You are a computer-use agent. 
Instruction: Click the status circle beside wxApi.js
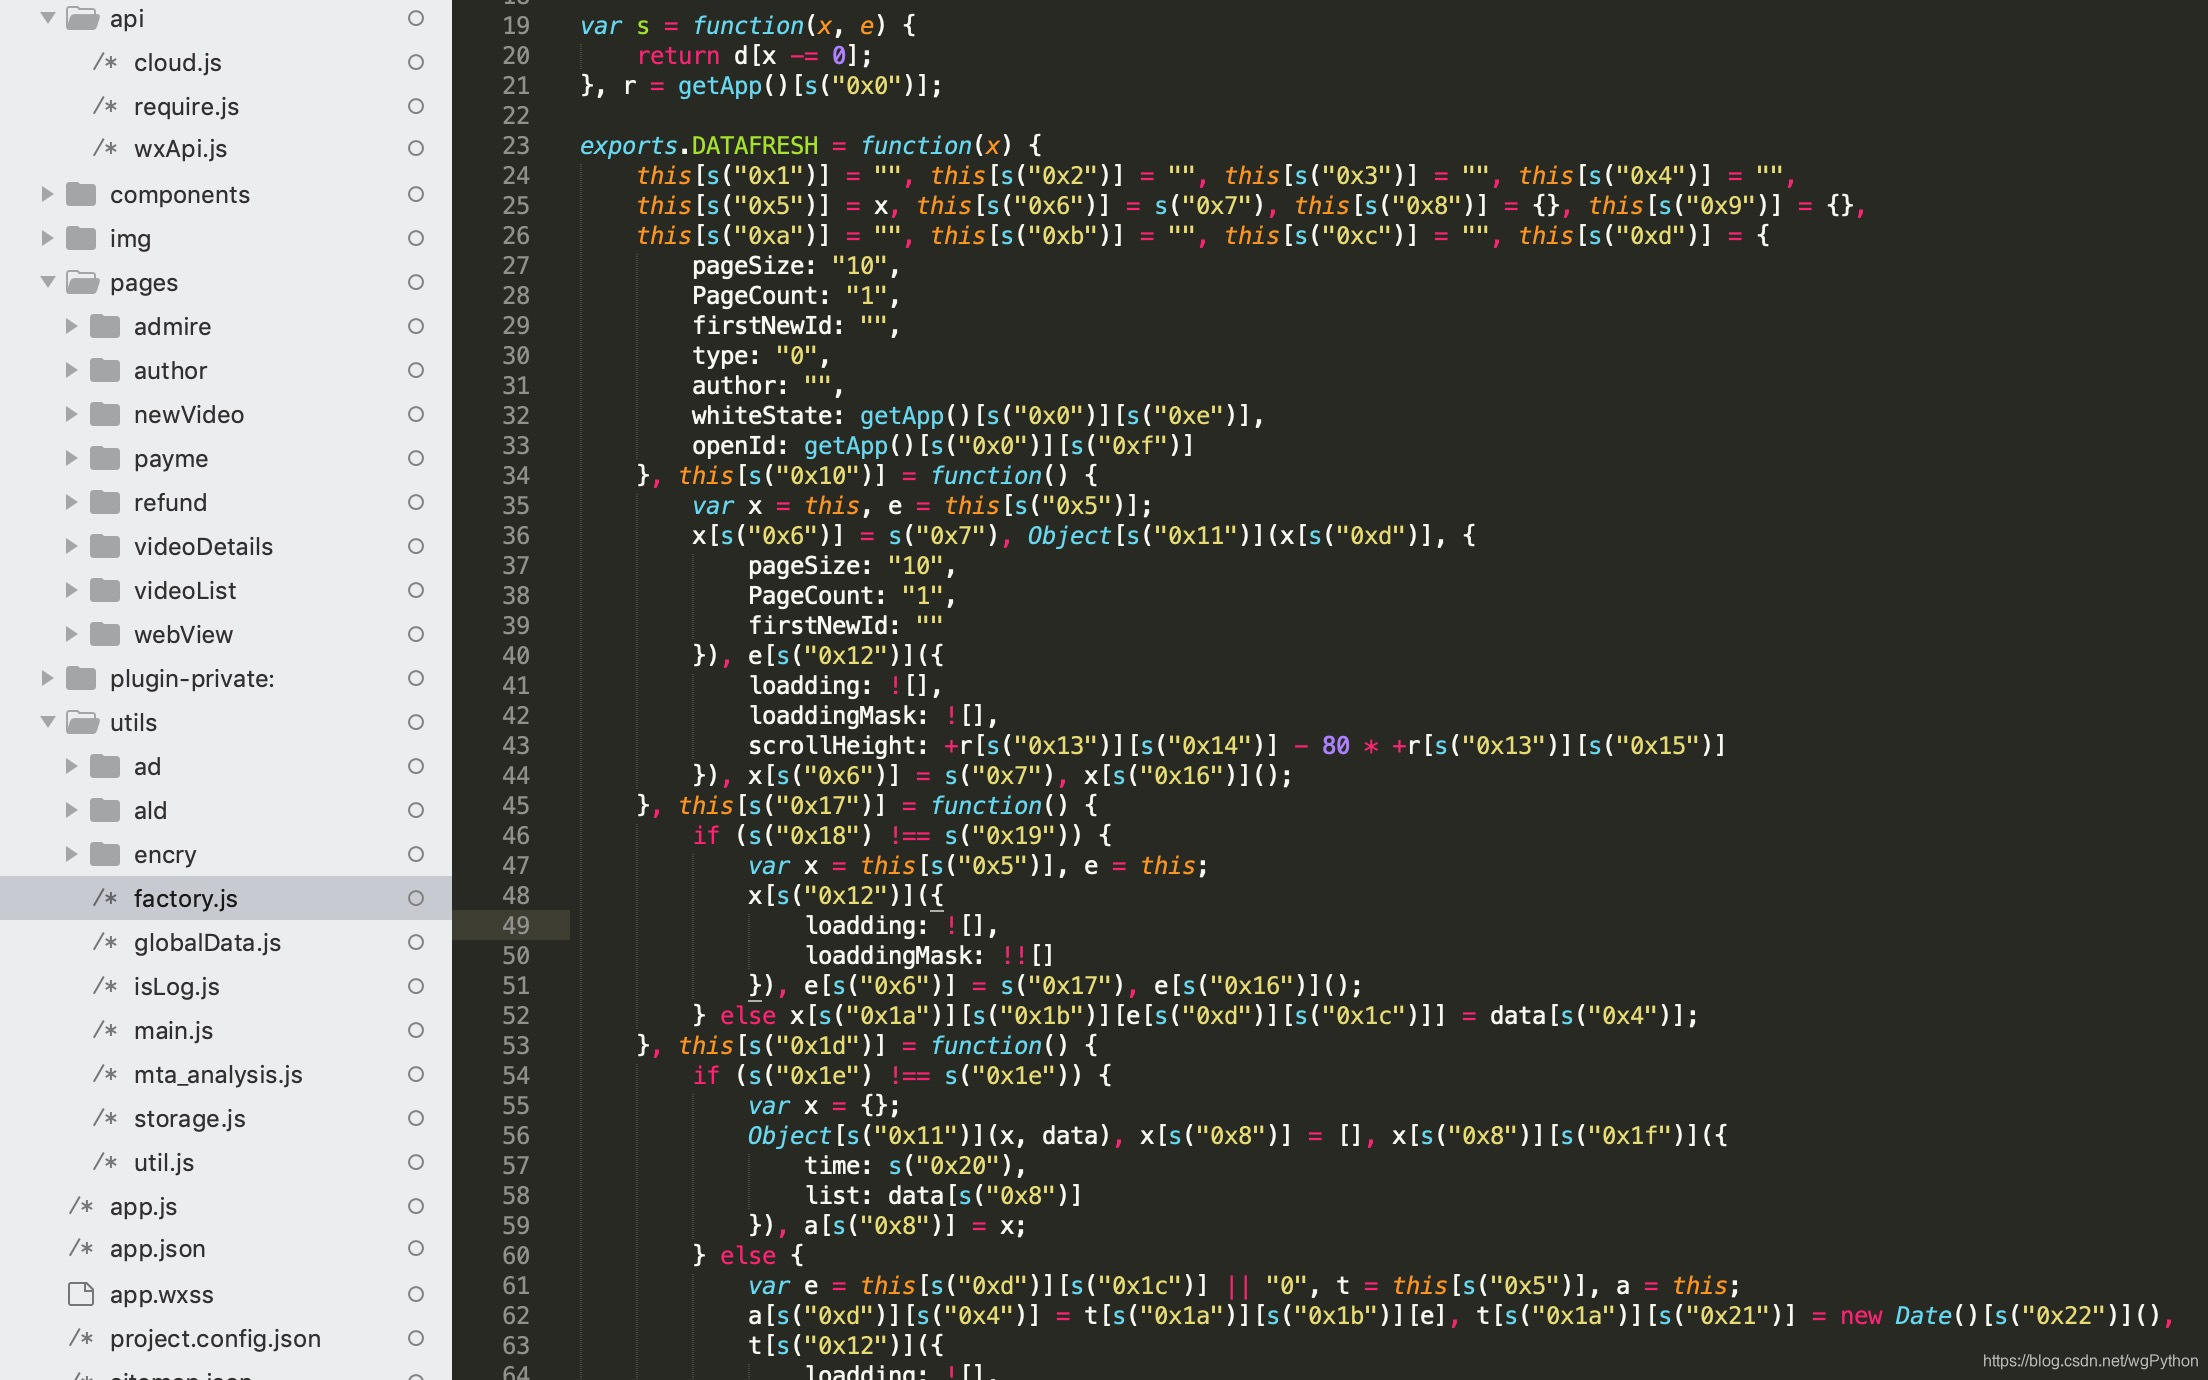416,148
